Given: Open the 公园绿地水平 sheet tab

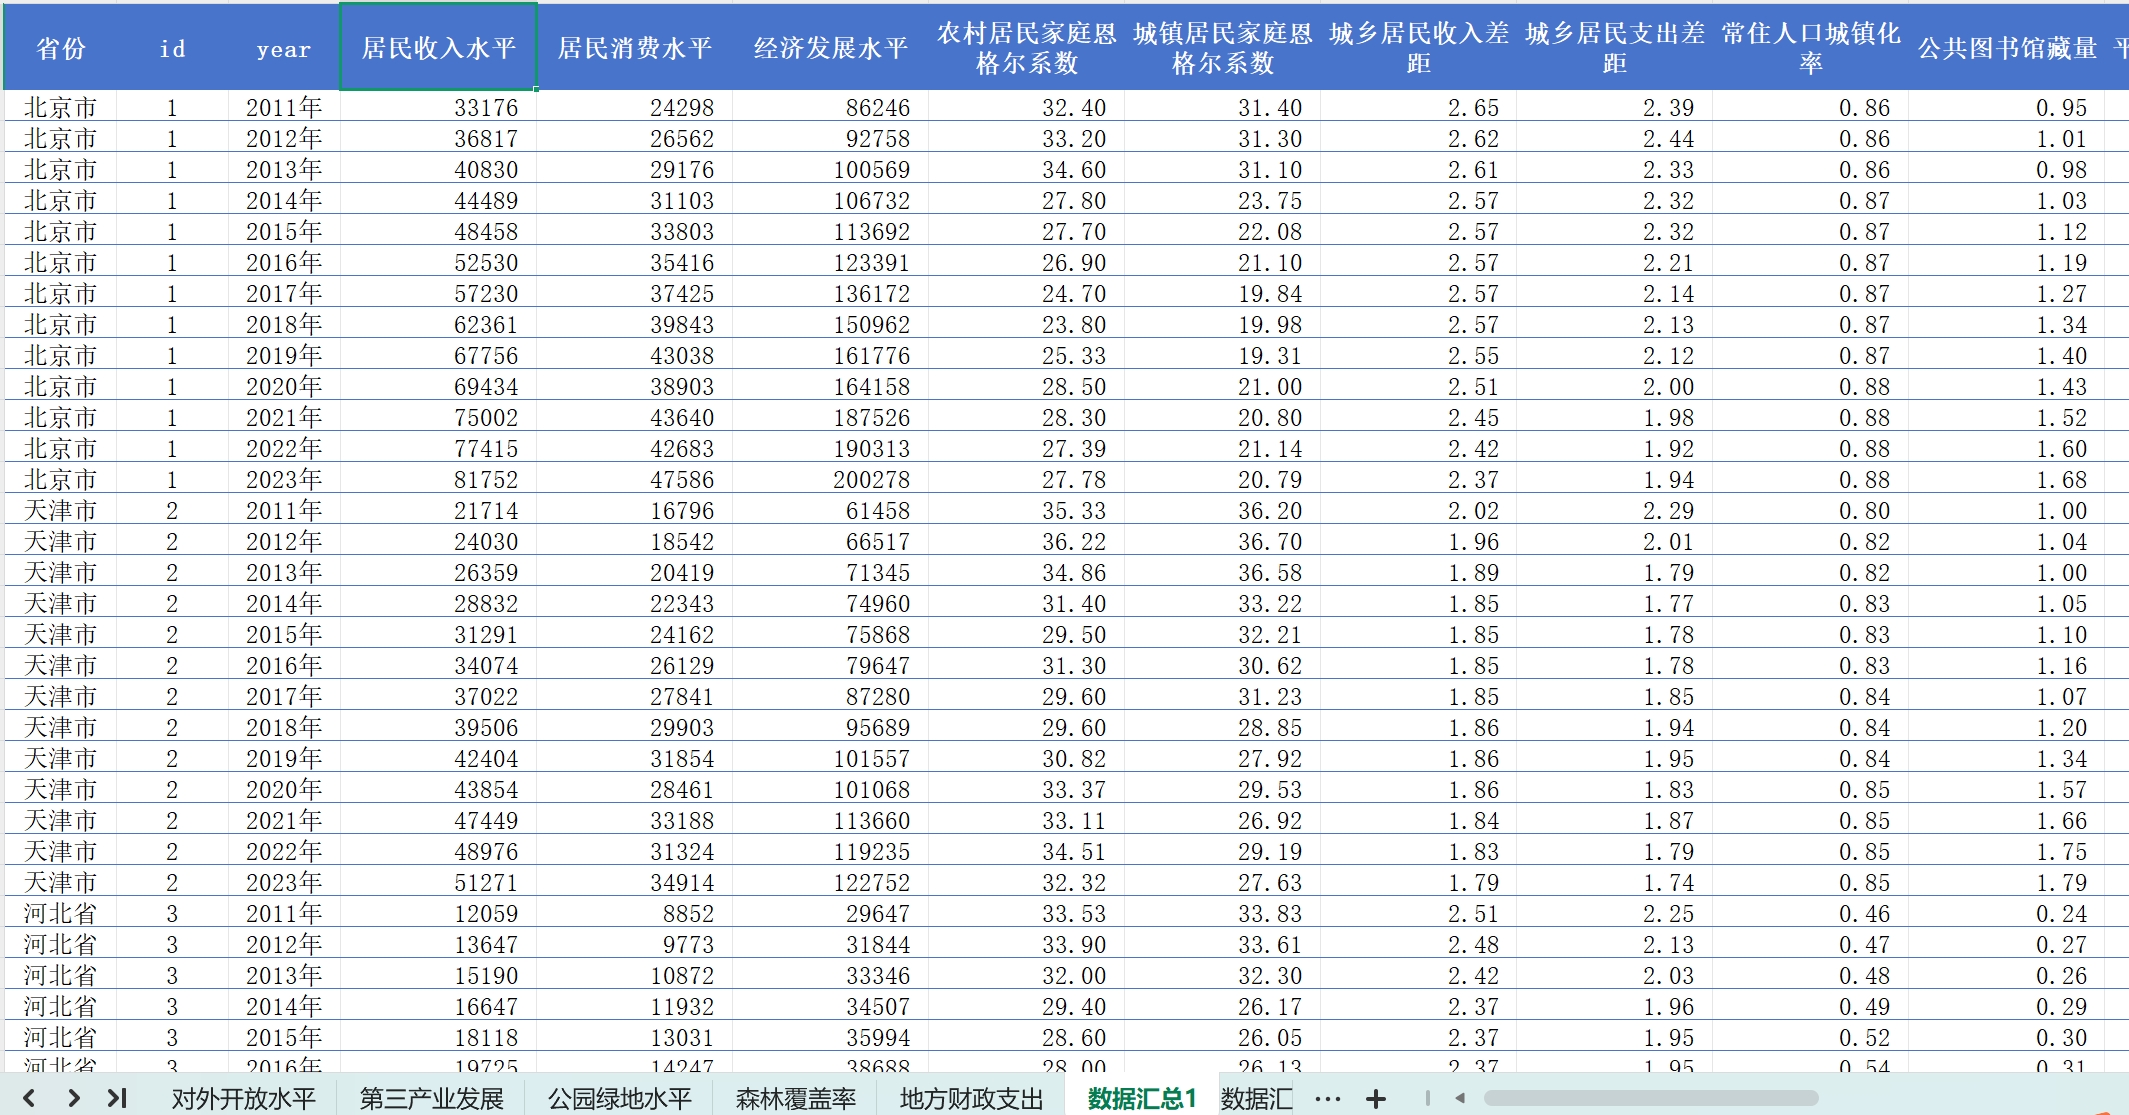Looking at the screenshot, I should [619, 1099].
